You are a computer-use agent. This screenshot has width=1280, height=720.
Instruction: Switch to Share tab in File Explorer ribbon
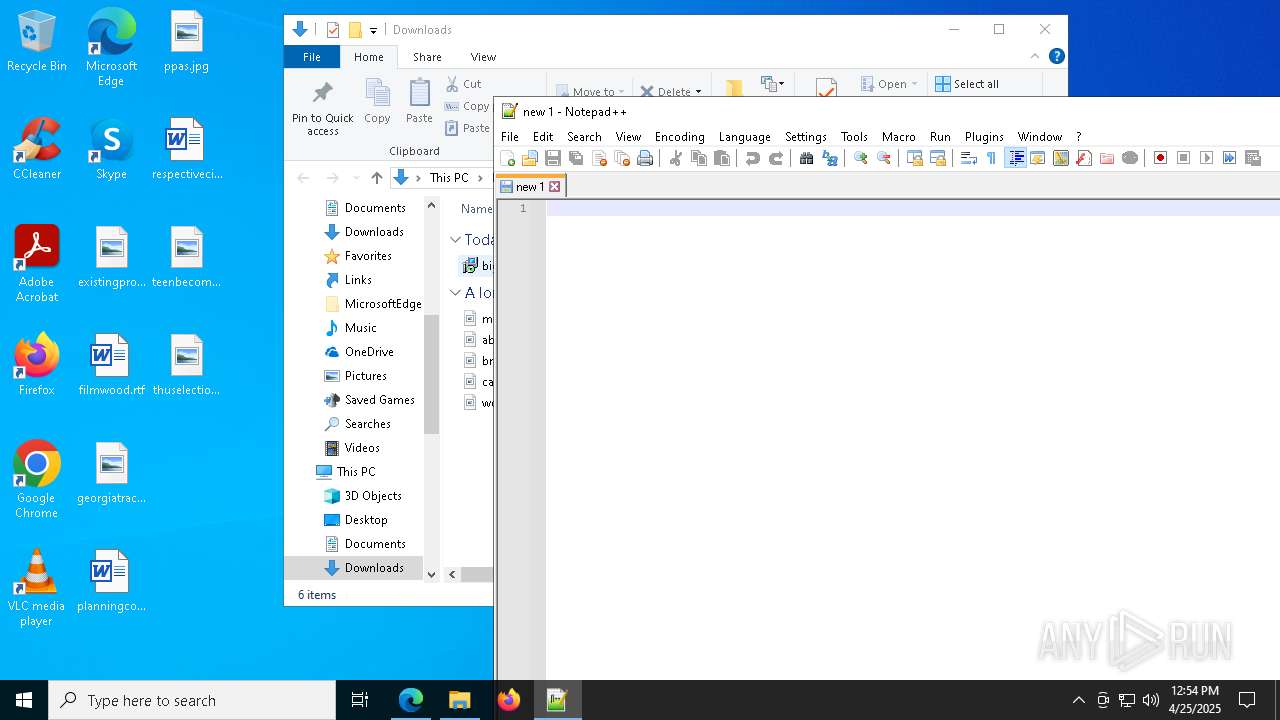pyautogui.click(x=427, y=57)
